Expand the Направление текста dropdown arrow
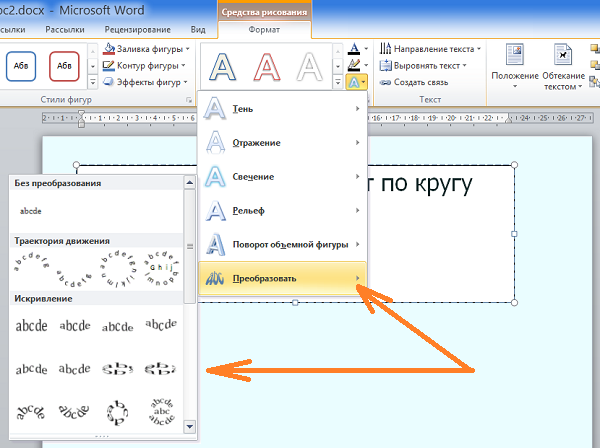 tap(479, 49)
